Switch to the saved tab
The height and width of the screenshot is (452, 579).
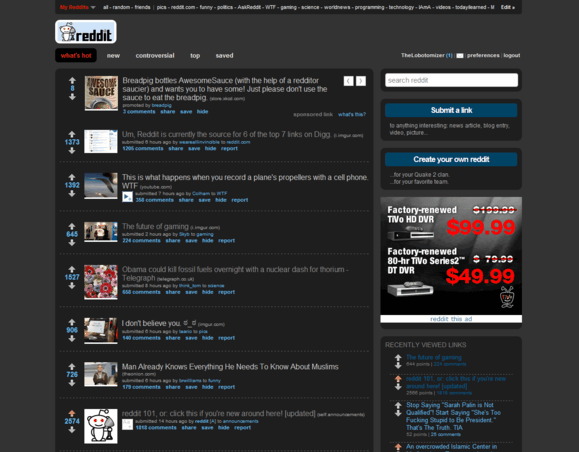pyautogui.click(x=225, y=56)
